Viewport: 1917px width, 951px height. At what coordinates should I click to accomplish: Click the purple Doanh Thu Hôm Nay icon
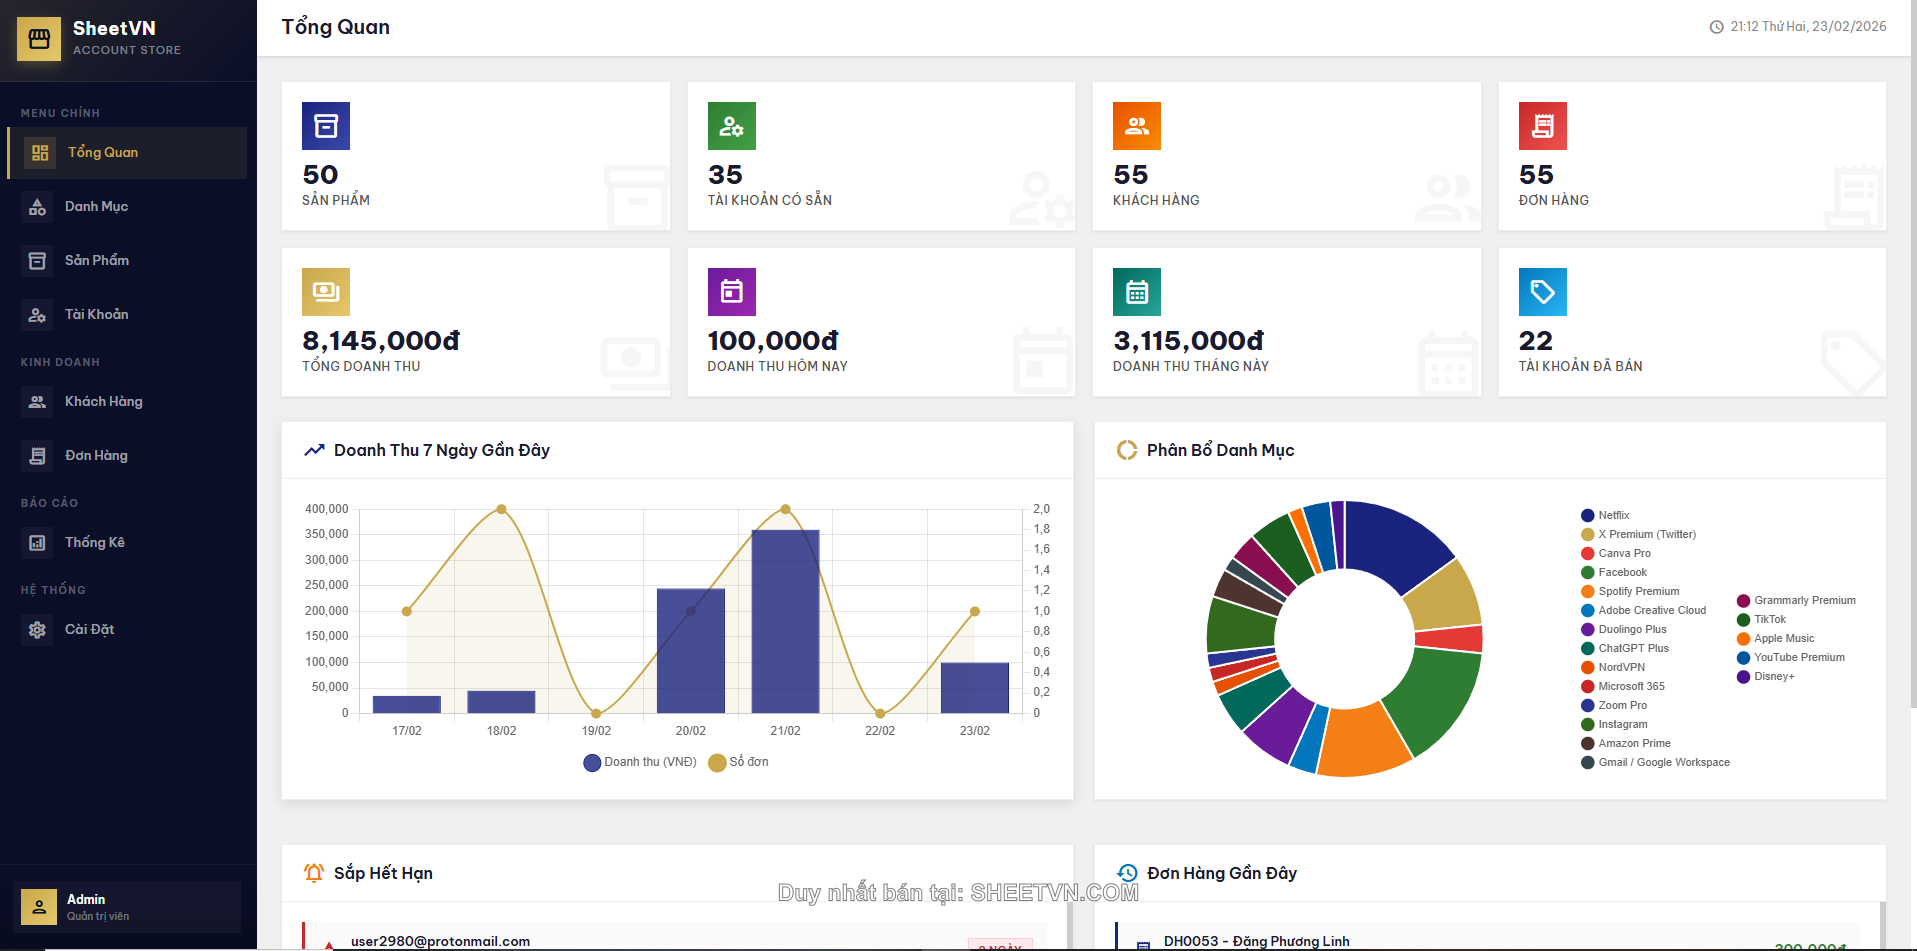click(731, 292)
